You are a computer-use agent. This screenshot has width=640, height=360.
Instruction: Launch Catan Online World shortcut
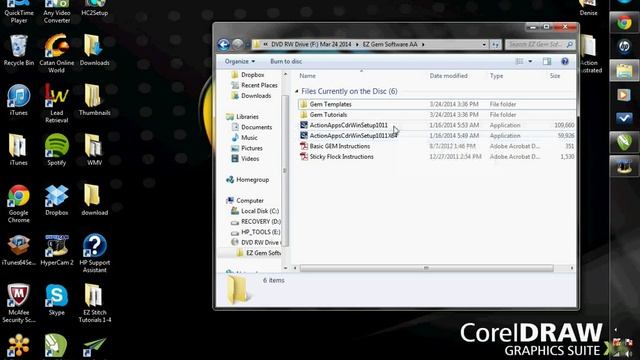click(x=57, y=53)
